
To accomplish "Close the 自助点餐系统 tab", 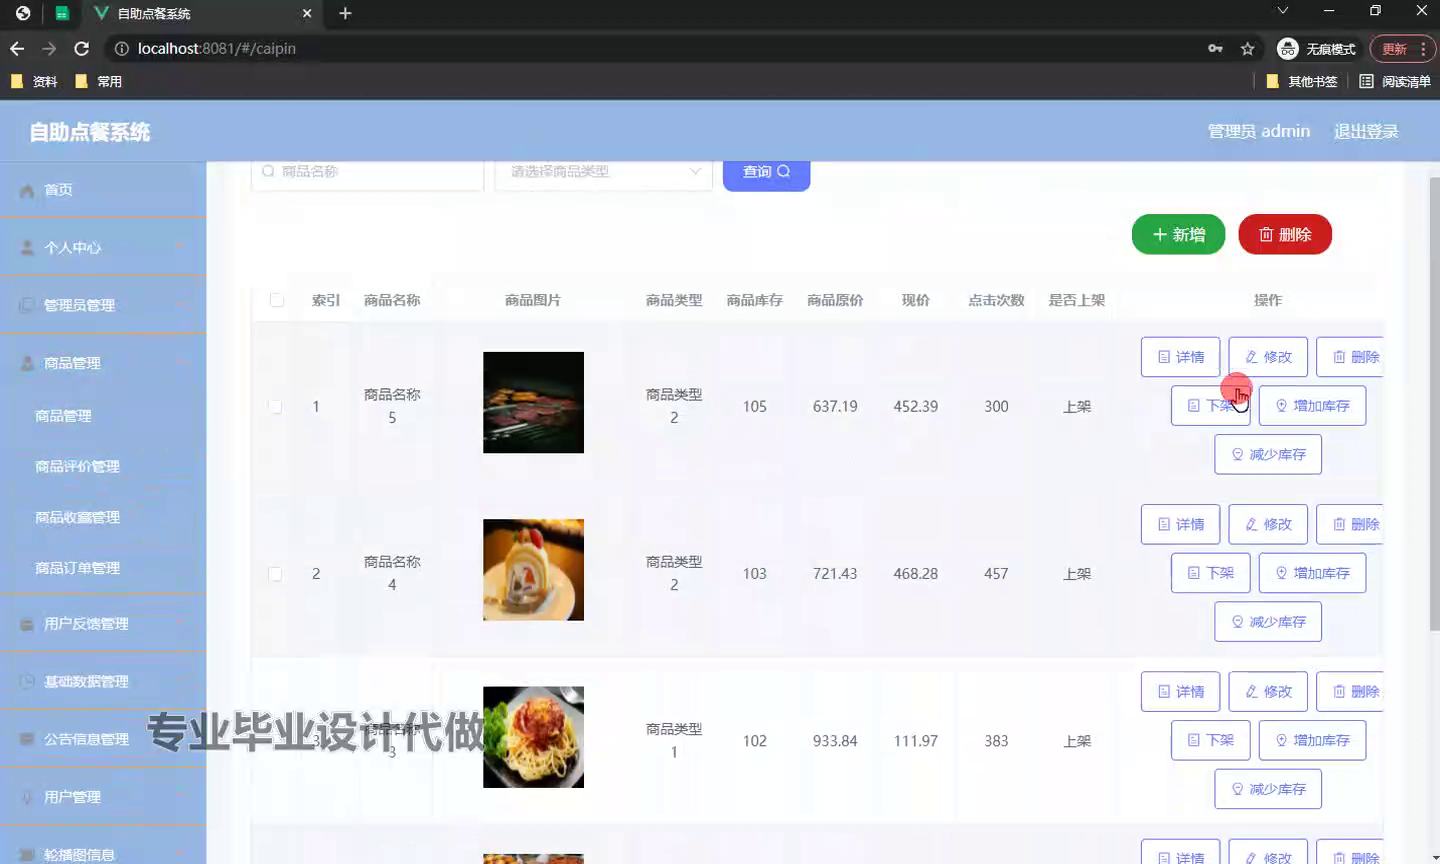I will (307, 13).
